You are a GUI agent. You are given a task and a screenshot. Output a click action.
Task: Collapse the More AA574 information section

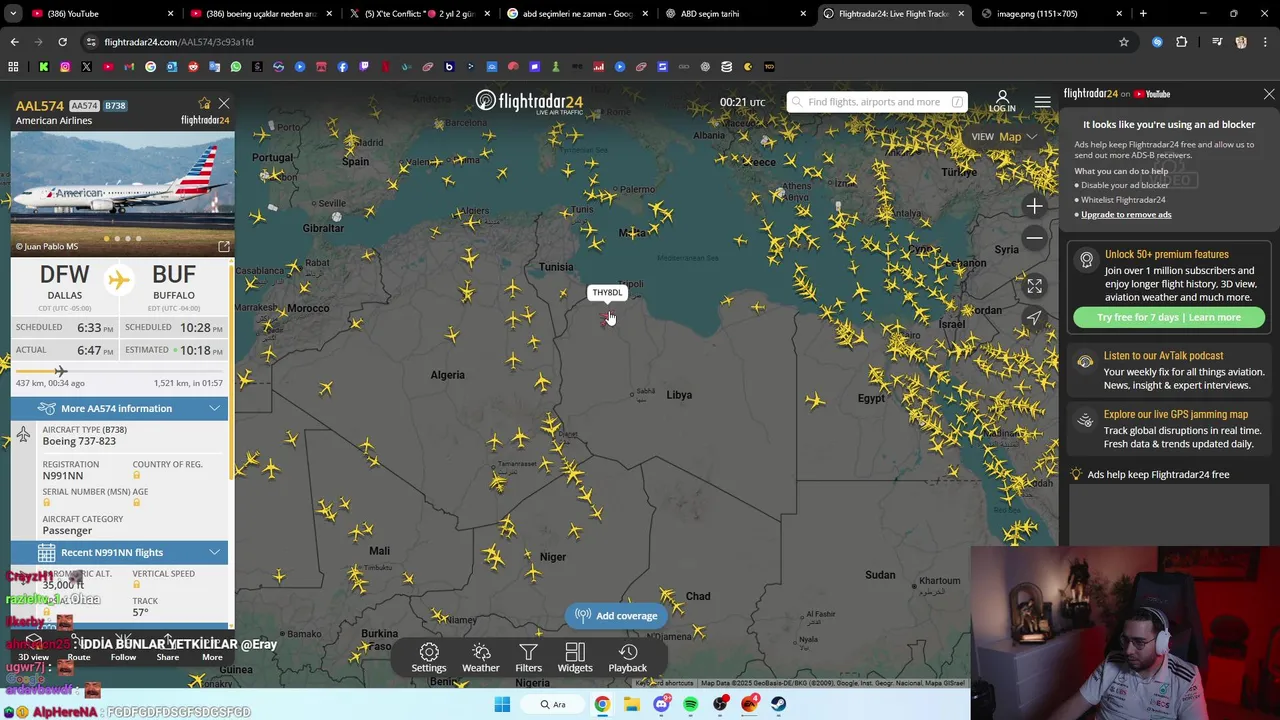click(120, 408)
